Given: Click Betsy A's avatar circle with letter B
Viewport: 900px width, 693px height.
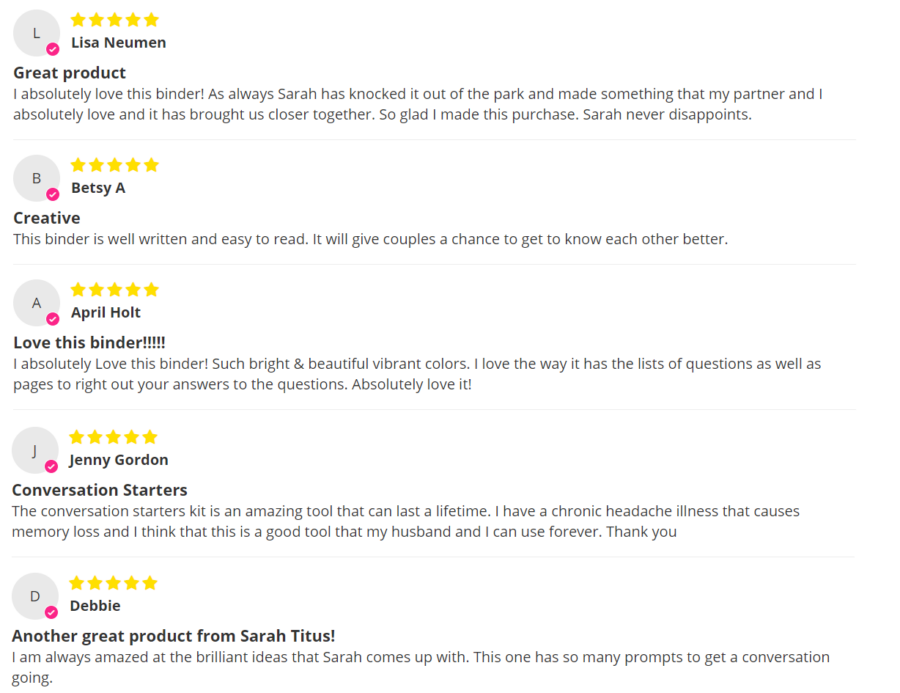Looking at the screenshot, I should [x=36, y=178].
